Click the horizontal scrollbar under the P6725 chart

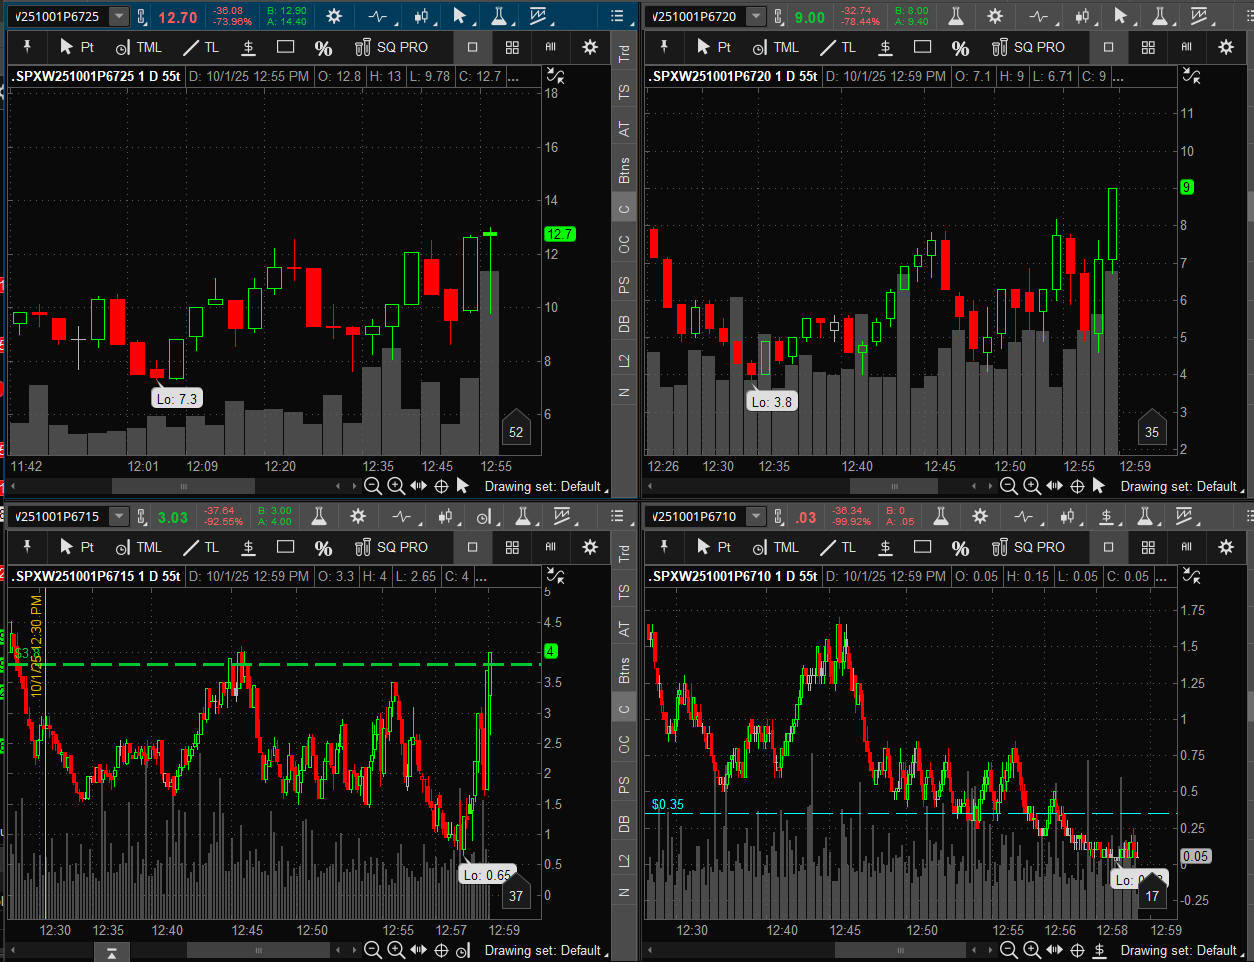point(183,486)
